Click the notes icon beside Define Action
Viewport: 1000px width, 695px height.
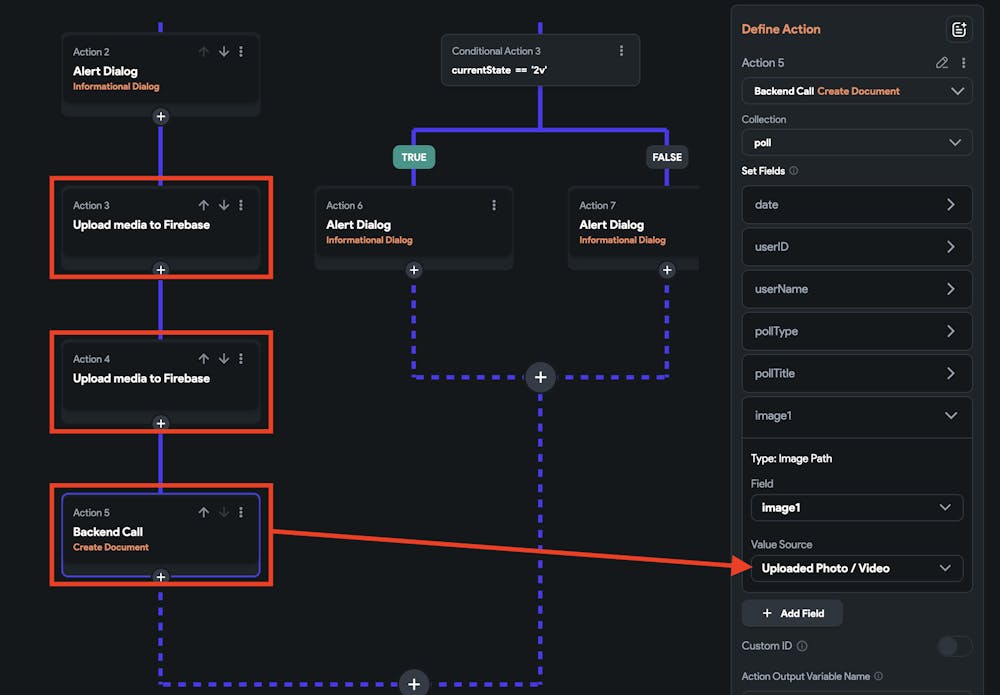point(958,29)
